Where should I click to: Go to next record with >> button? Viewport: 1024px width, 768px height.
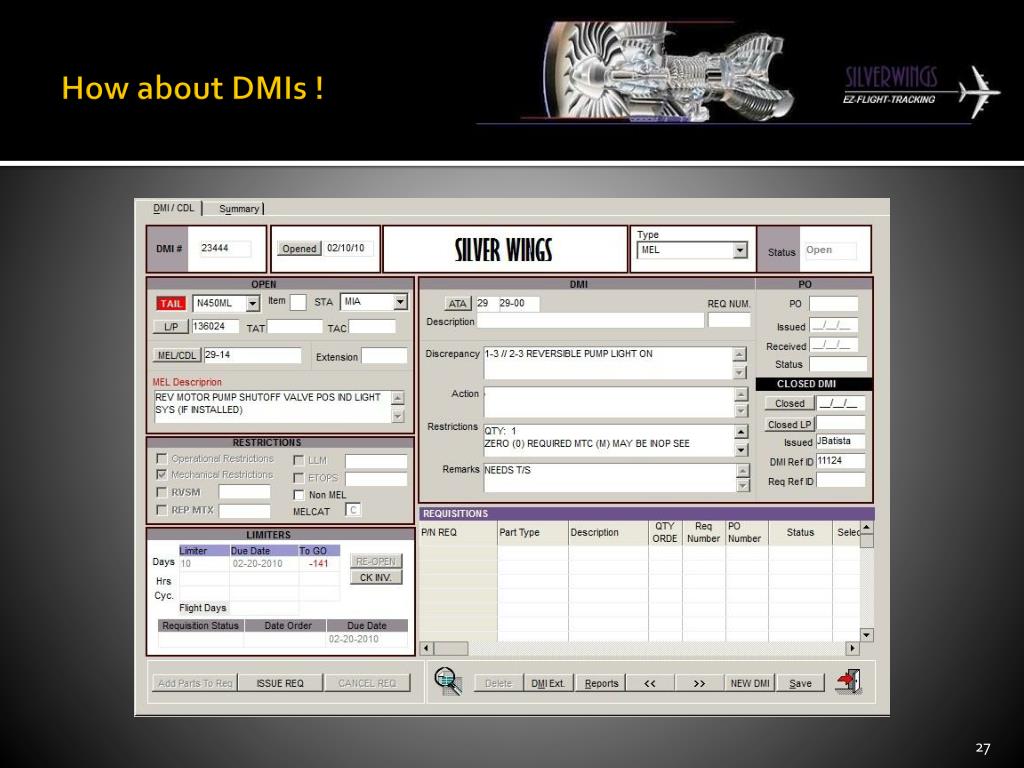pos(699,683)
